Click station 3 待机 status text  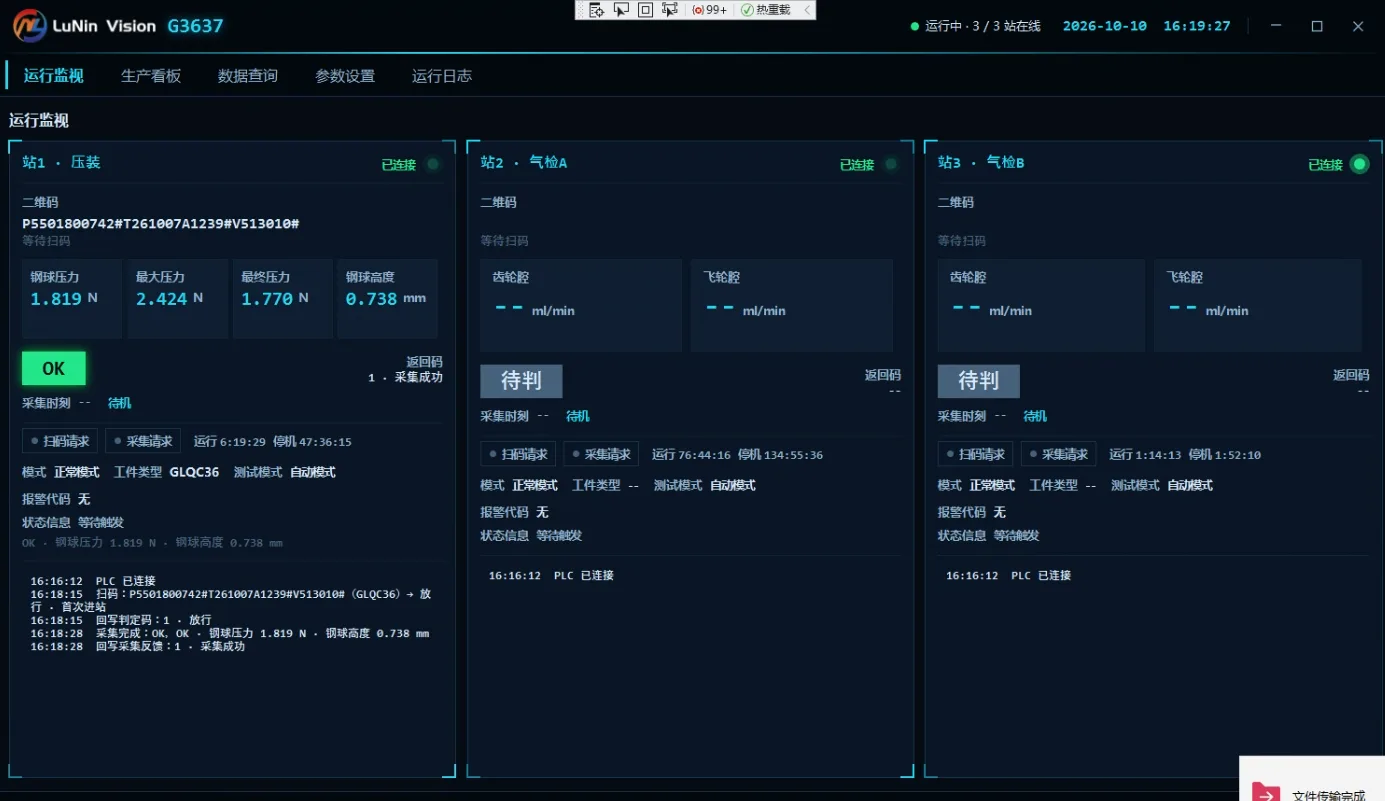1035,416
